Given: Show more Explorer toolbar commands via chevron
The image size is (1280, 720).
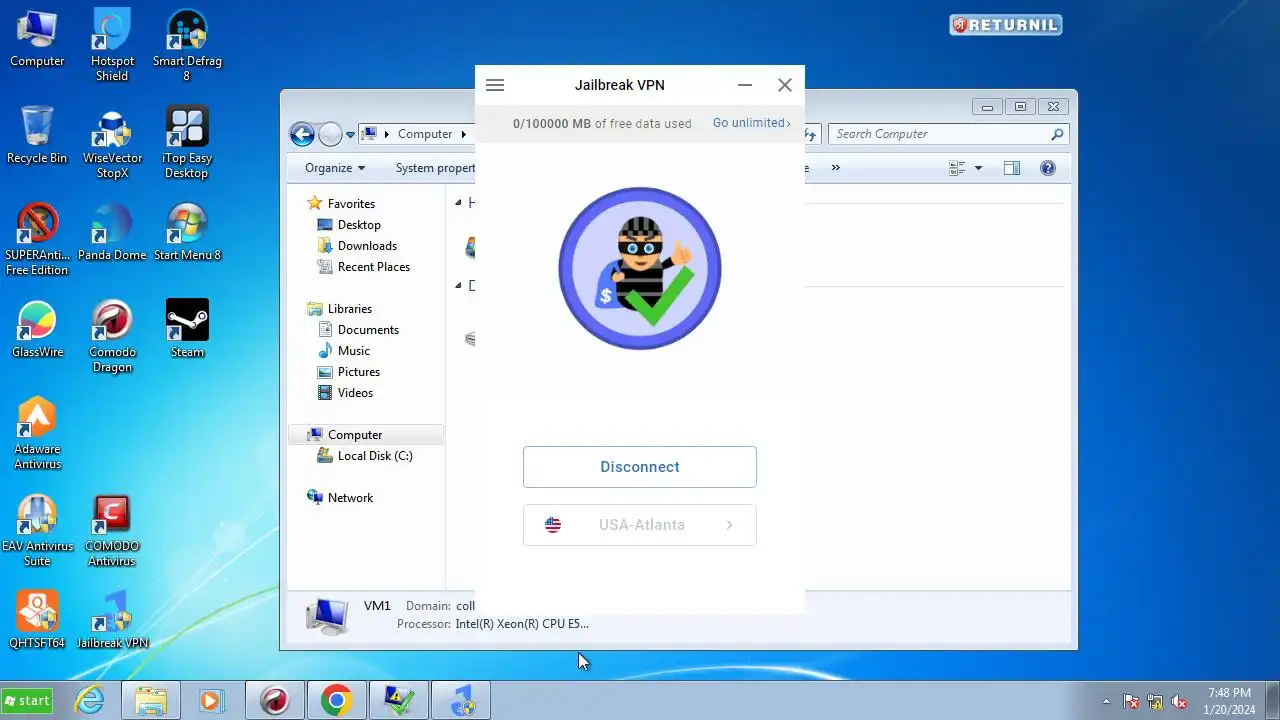Looking at the screenshot, I should (836, 168).
